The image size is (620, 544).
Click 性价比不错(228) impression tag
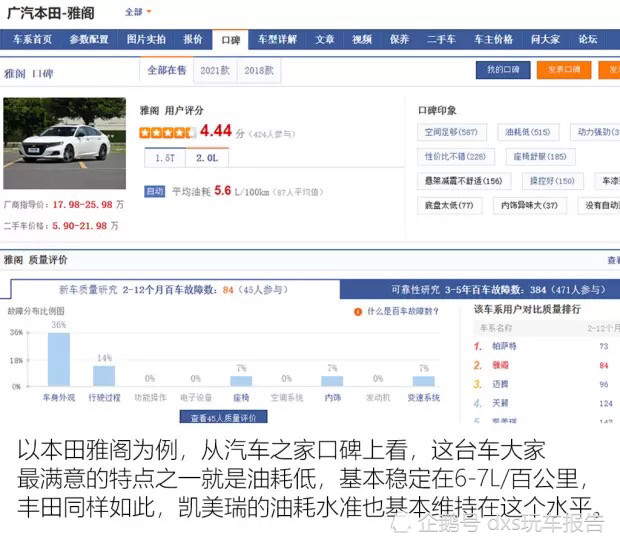click(x=456, y=157)
